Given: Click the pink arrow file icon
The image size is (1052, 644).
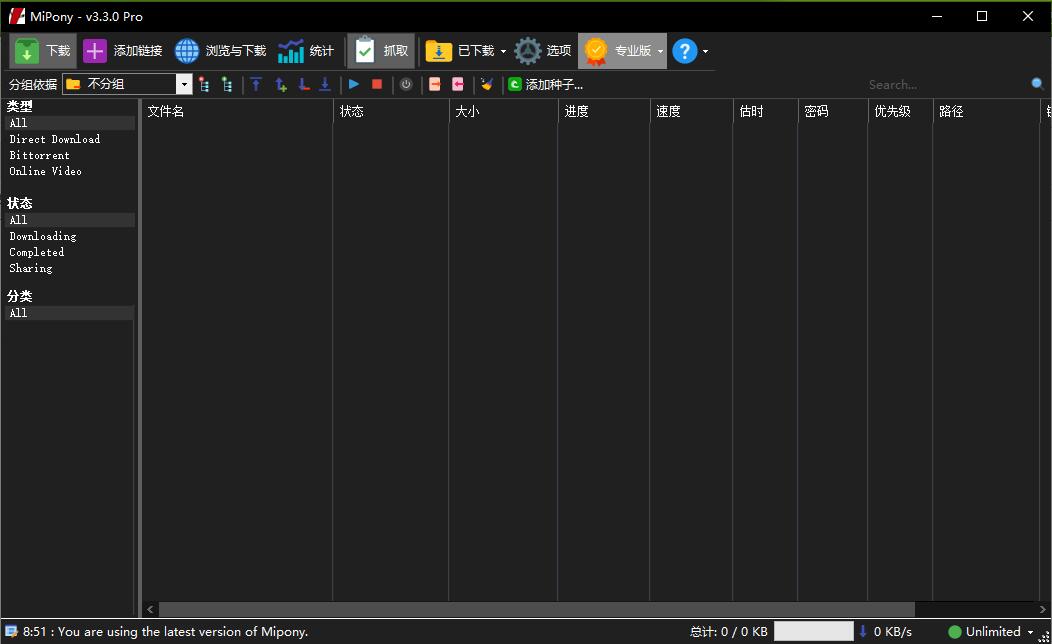Looking at the screenshot, I should click(x=458, y=85).
